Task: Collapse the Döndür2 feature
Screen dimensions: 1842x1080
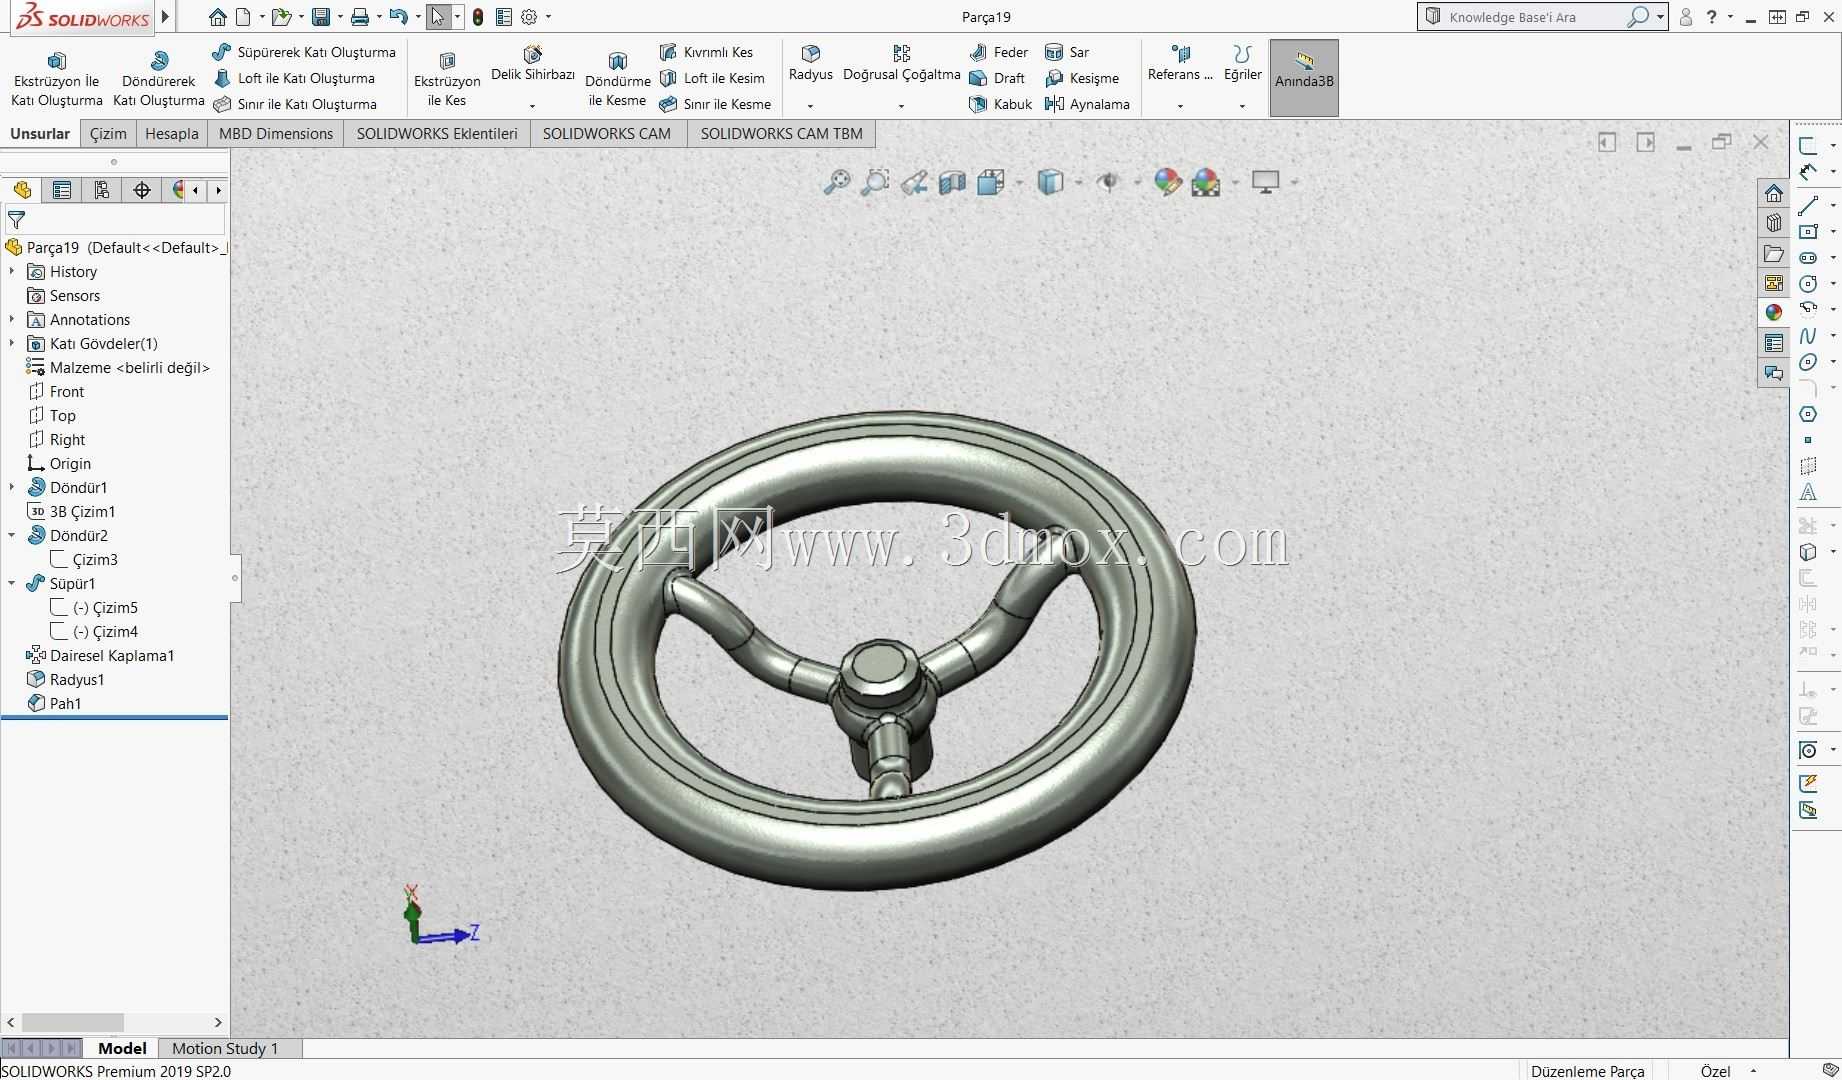Action: (12, 536)
